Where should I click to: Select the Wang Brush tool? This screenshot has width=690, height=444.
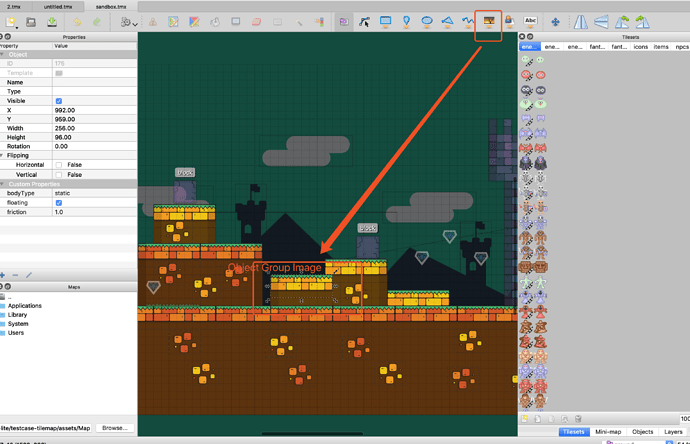click(194, 22)
